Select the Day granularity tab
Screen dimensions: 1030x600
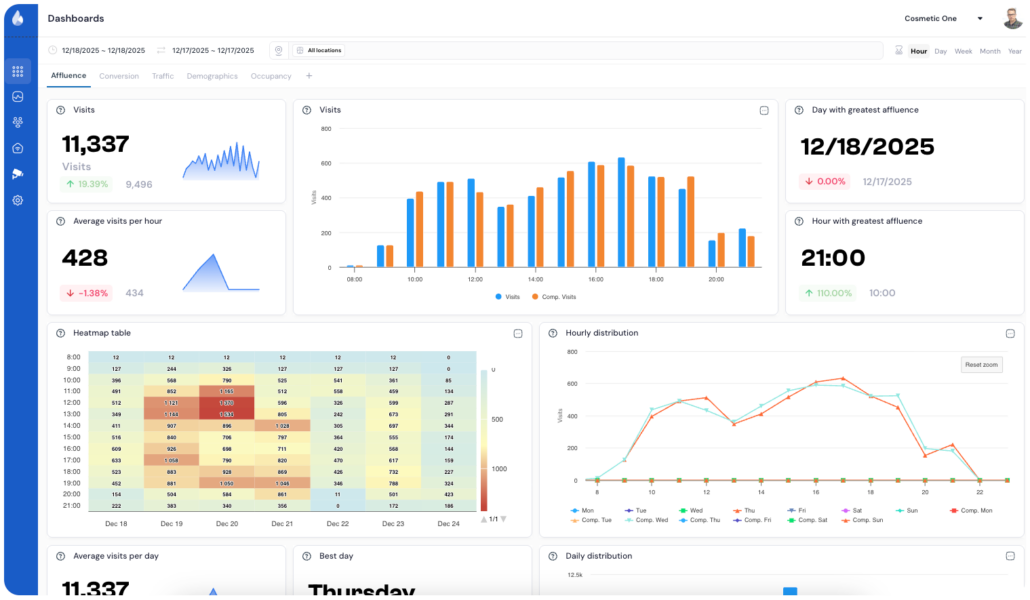pos(941,50)
